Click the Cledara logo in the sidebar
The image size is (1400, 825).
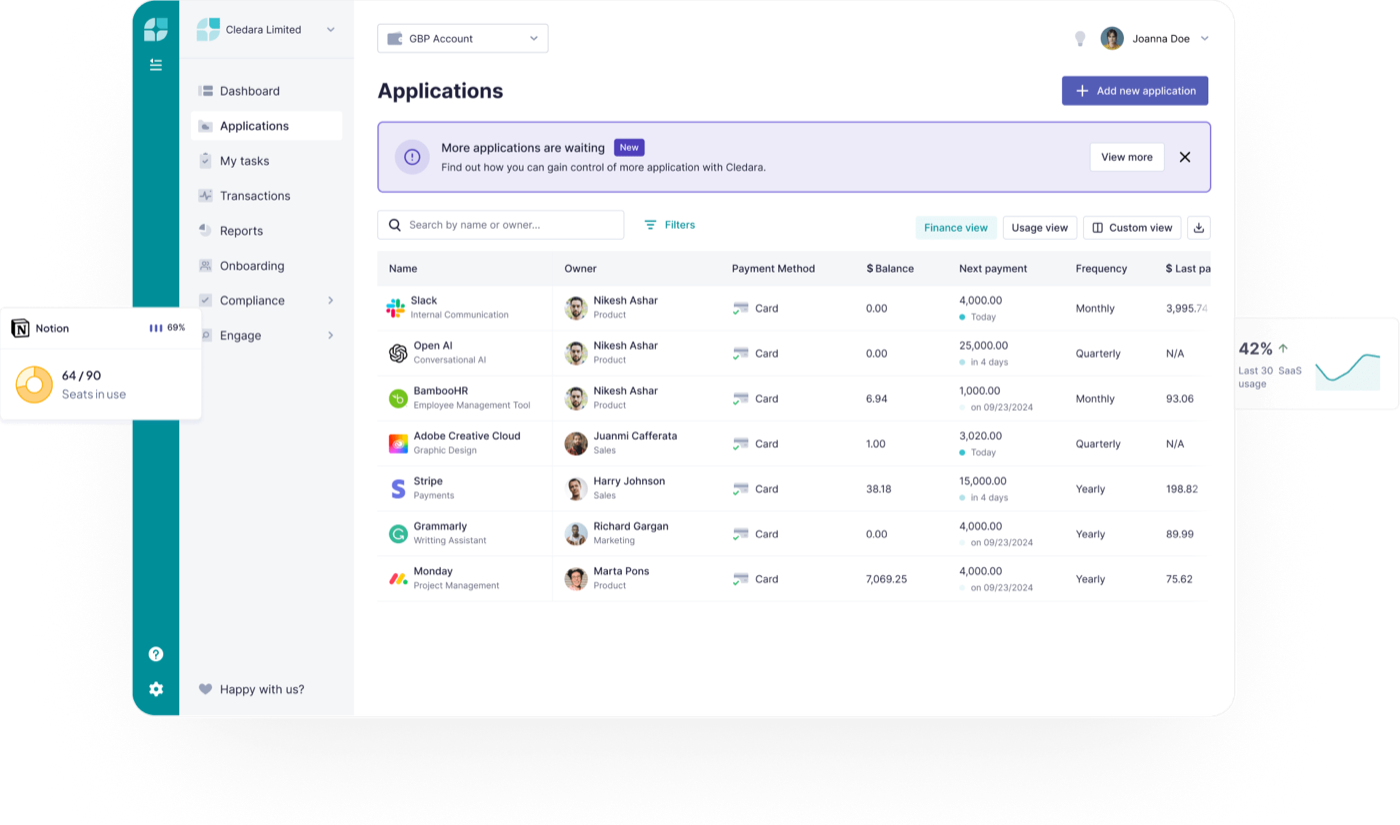point(156,30)
